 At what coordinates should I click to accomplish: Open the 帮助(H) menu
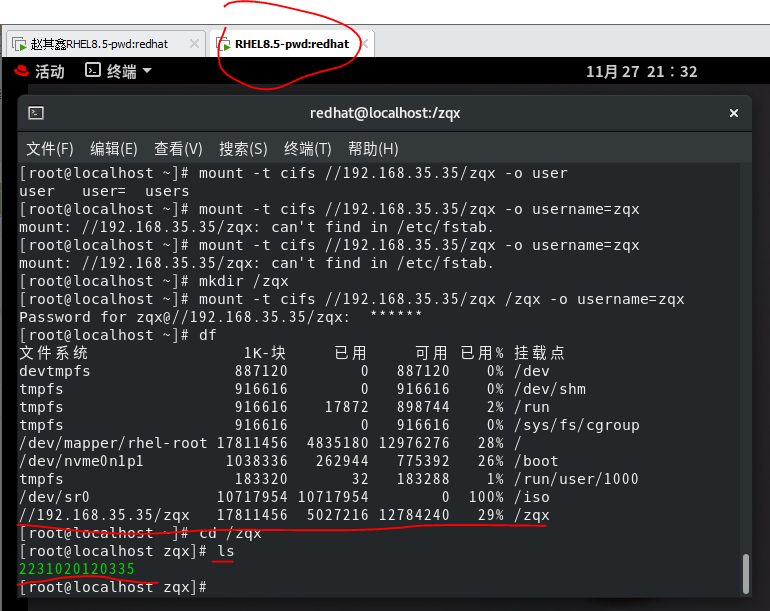coord(373,148)
